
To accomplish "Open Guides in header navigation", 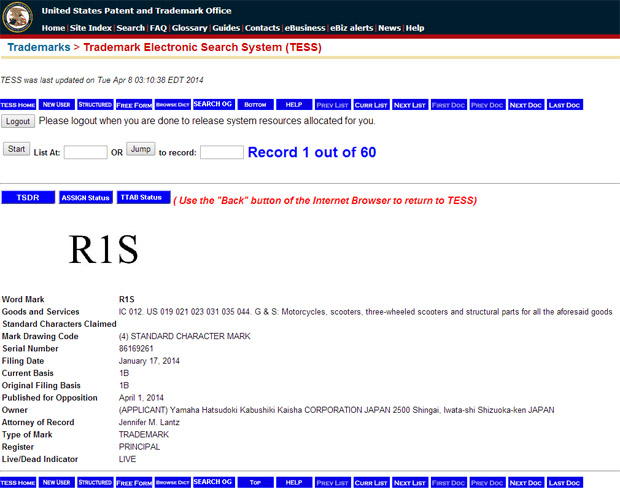I will coord(226,28).
